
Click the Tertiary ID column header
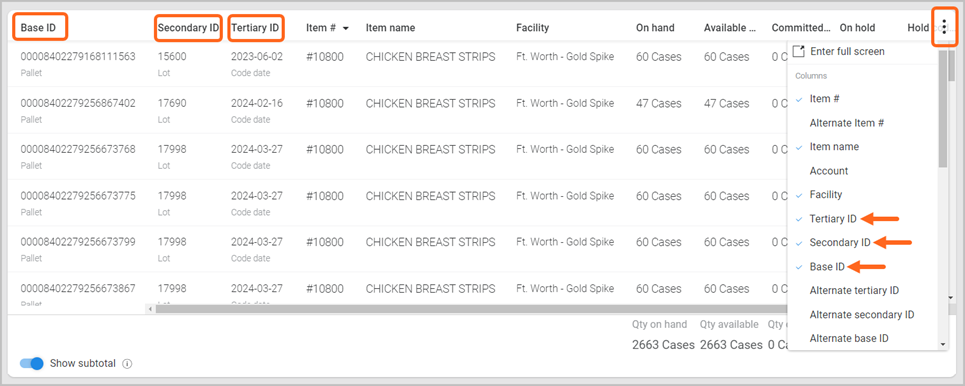255,28
